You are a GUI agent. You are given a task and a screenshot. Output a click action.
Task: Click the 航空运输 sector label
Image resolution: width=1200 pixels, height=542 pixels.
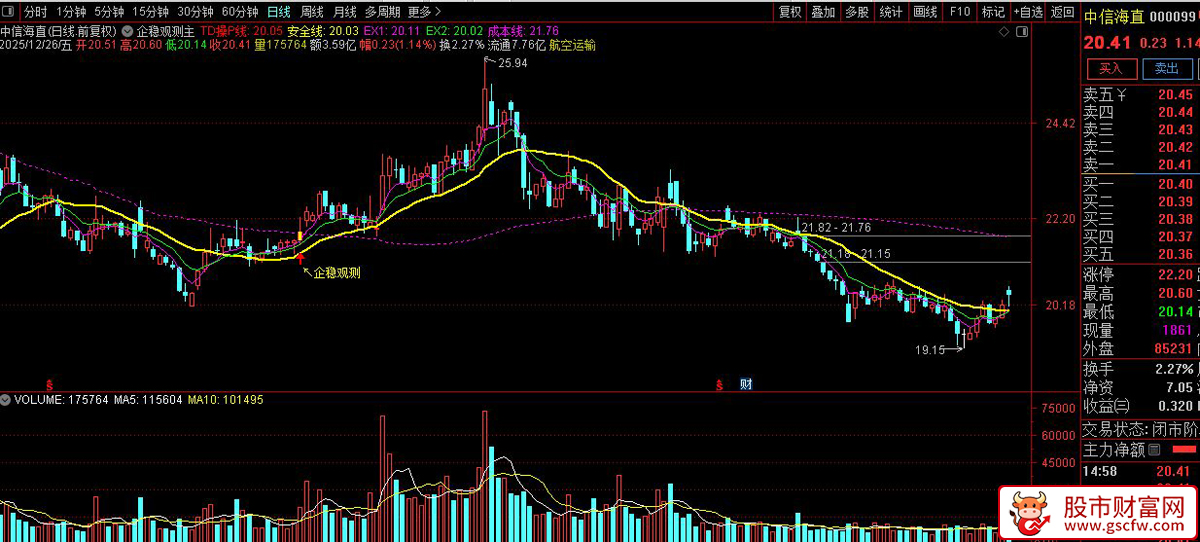tap(572, 45)
